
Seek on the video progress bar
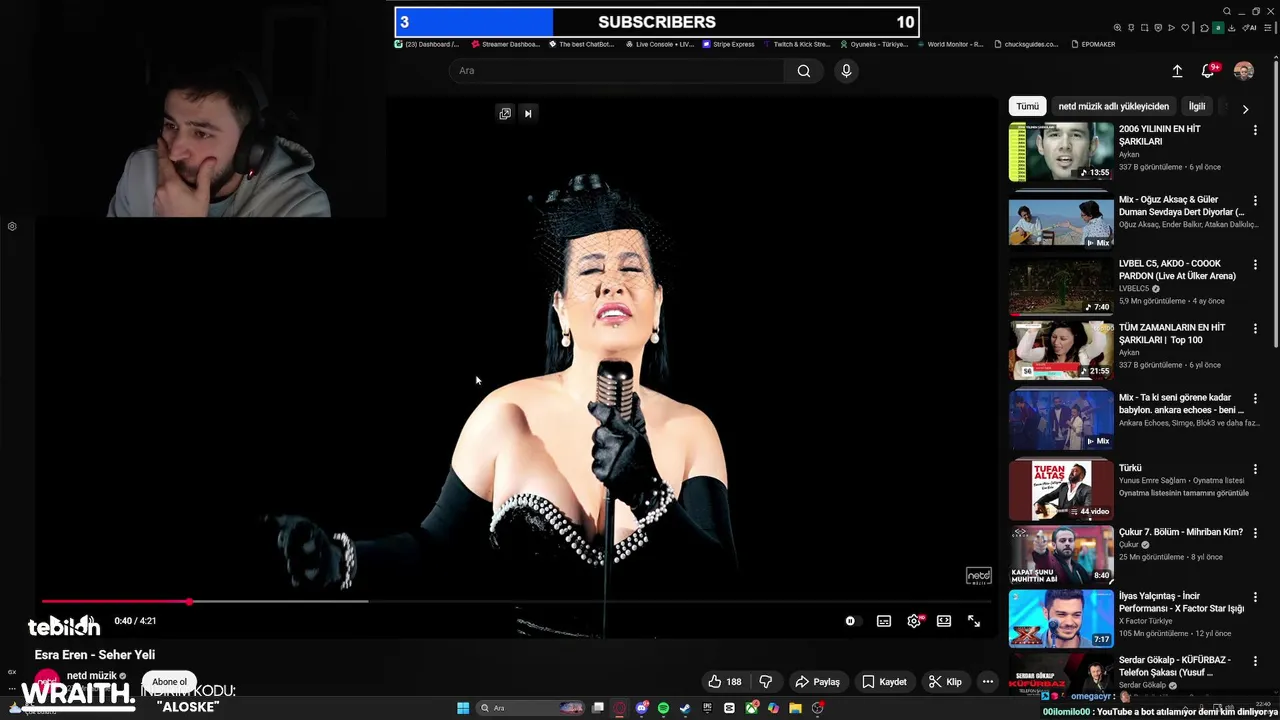coord(516,602)
